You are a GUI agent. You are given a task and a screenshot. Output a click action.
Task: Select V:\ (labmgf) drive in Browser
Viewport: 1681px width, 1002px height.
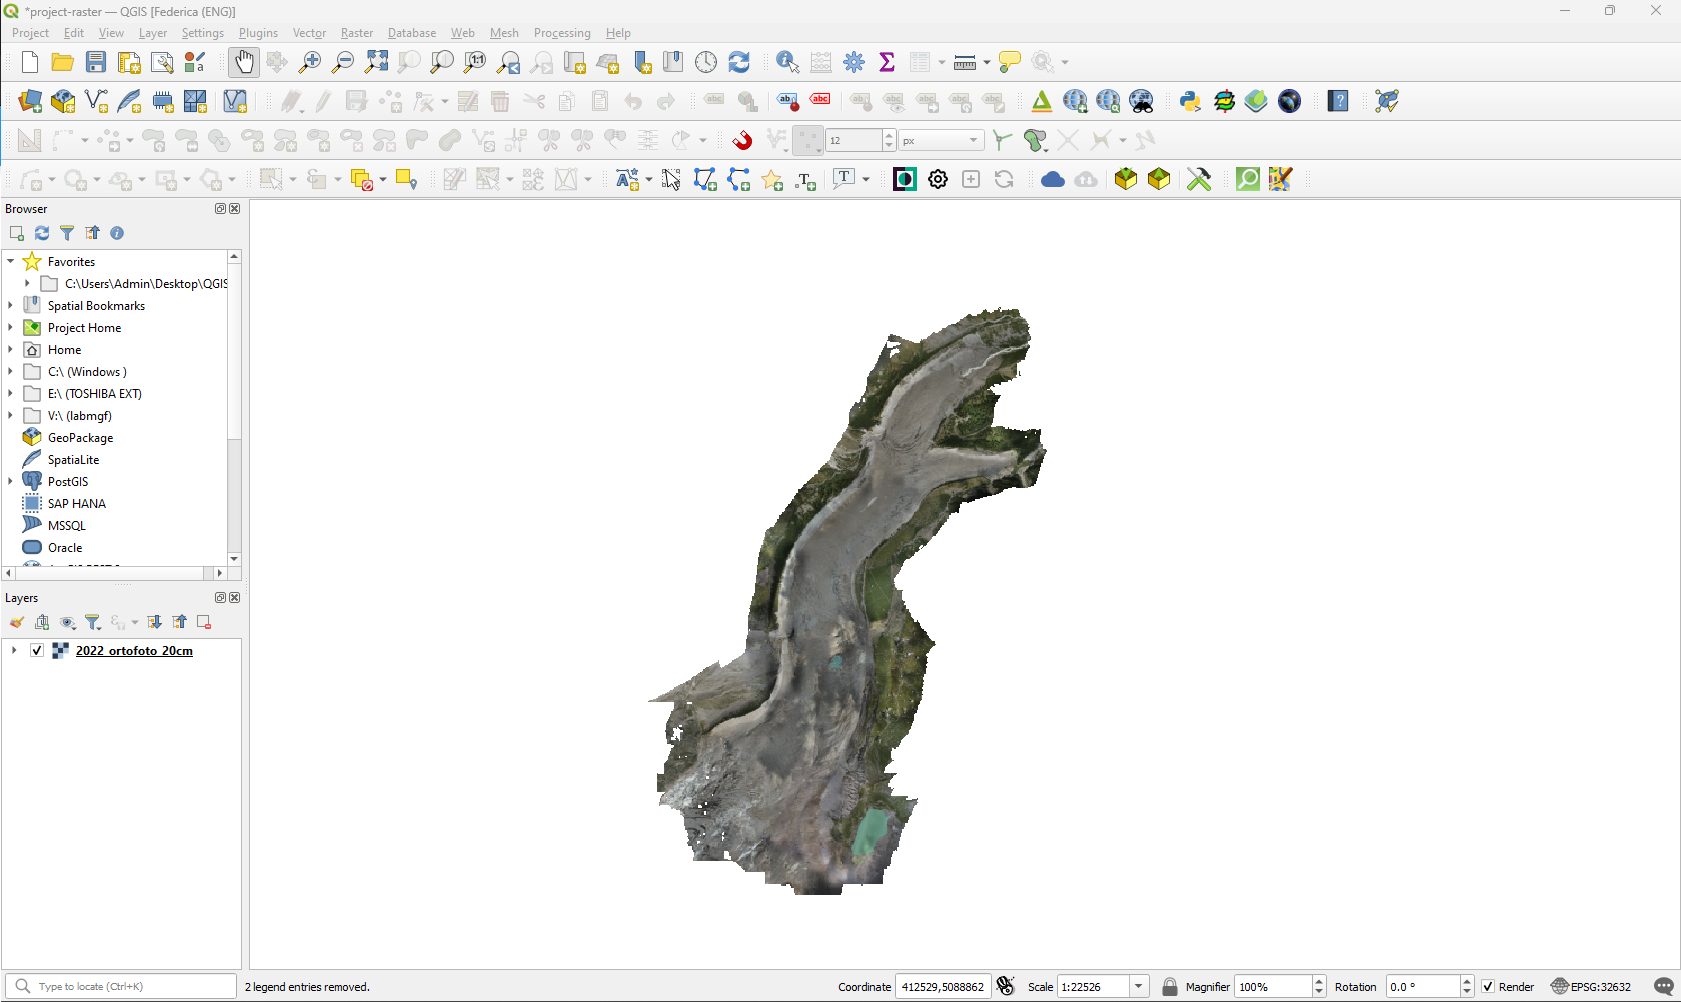(x=79, y=416)
